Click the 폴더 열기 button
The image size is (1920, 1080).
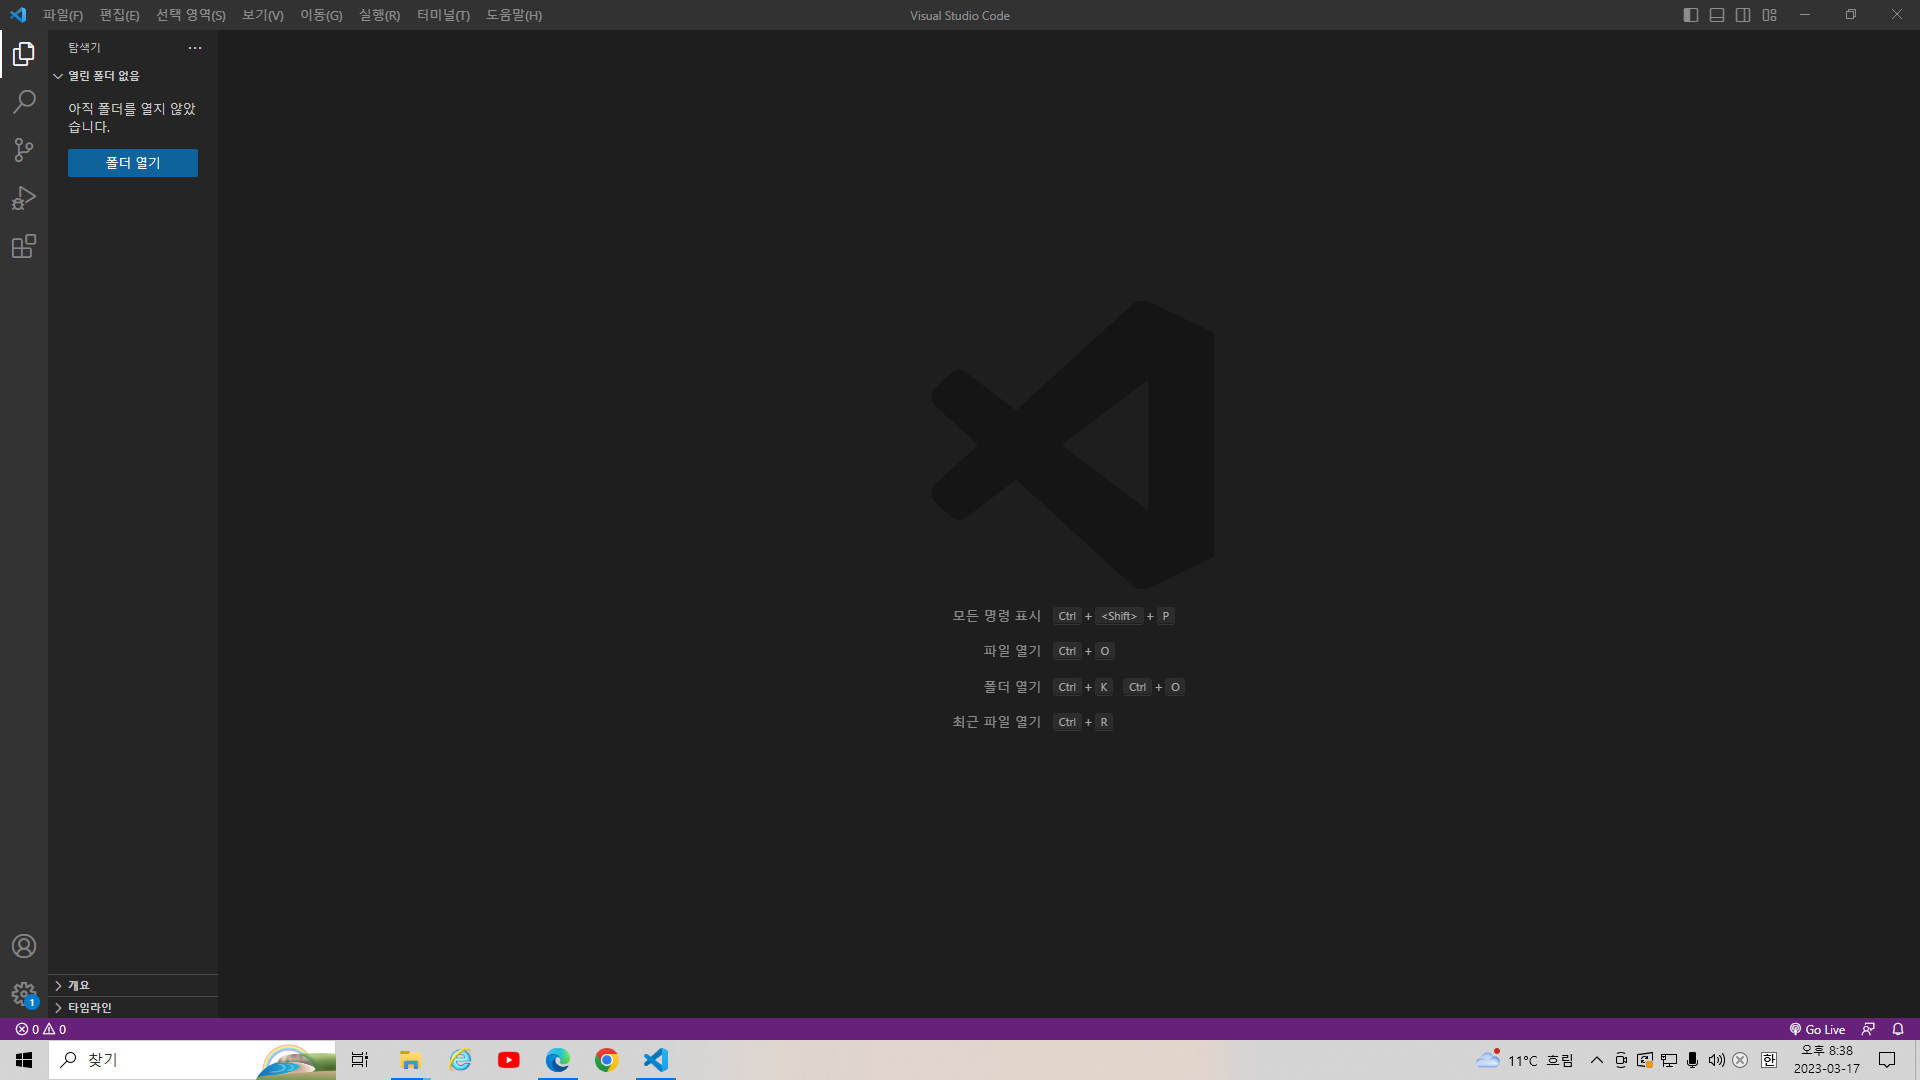(x=133, y=163)
